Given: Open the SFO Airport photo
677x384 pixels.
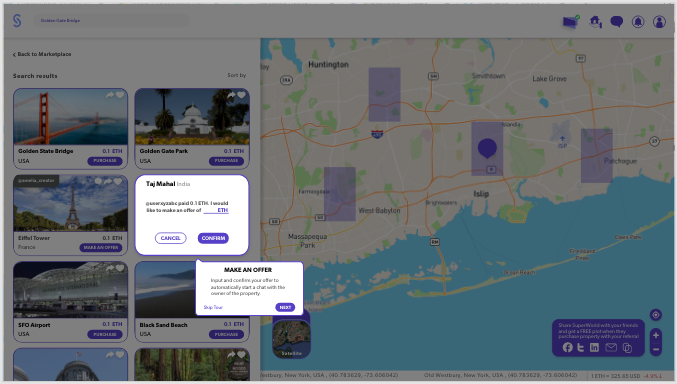Looking at the screenshot, I should pyautogui.click(x=70, y=290).
